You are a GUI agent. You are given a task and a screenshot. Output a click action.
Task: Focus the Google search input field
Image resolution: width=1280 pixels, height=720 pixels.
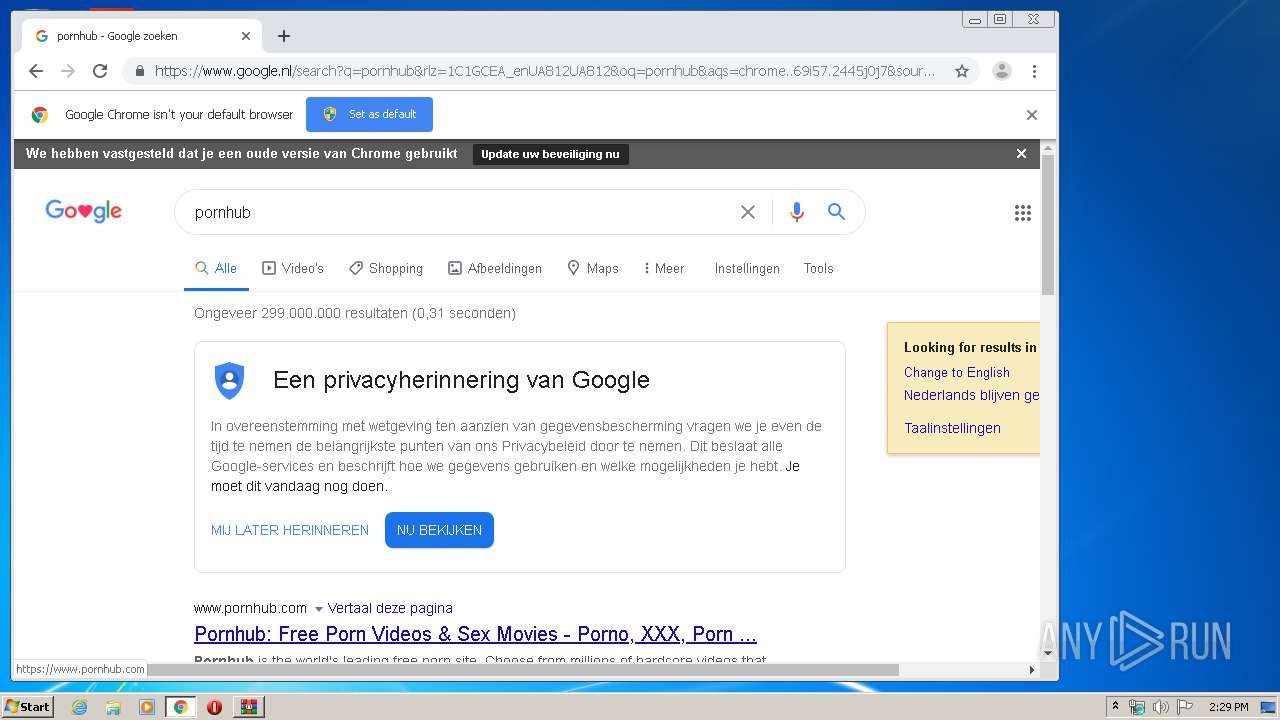(460, 212)
